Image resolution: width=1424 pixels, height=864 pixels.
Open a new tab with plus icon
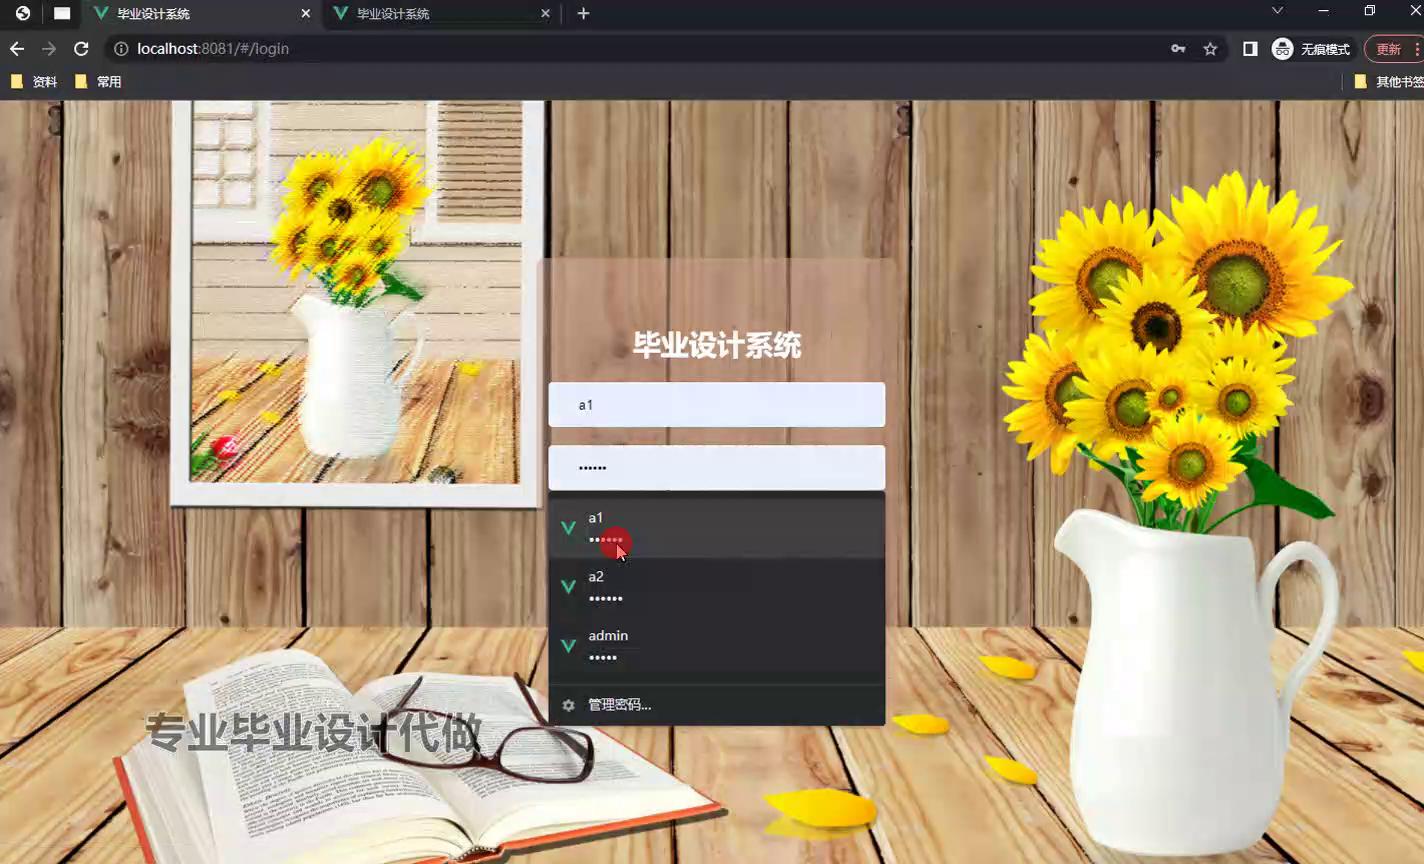pos(584,14)
